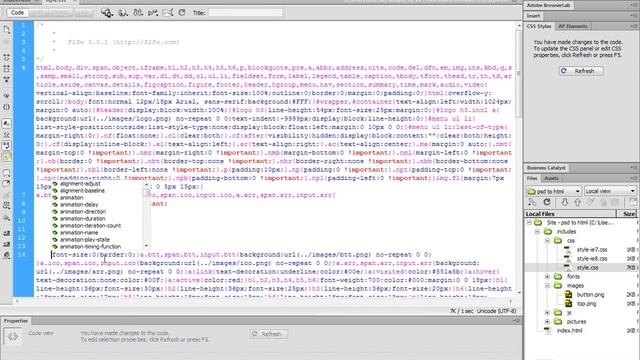This screenshot has width=640, height=360.
Task: Click the Select Parent Tag icon
Action: [x=7, y=96]
